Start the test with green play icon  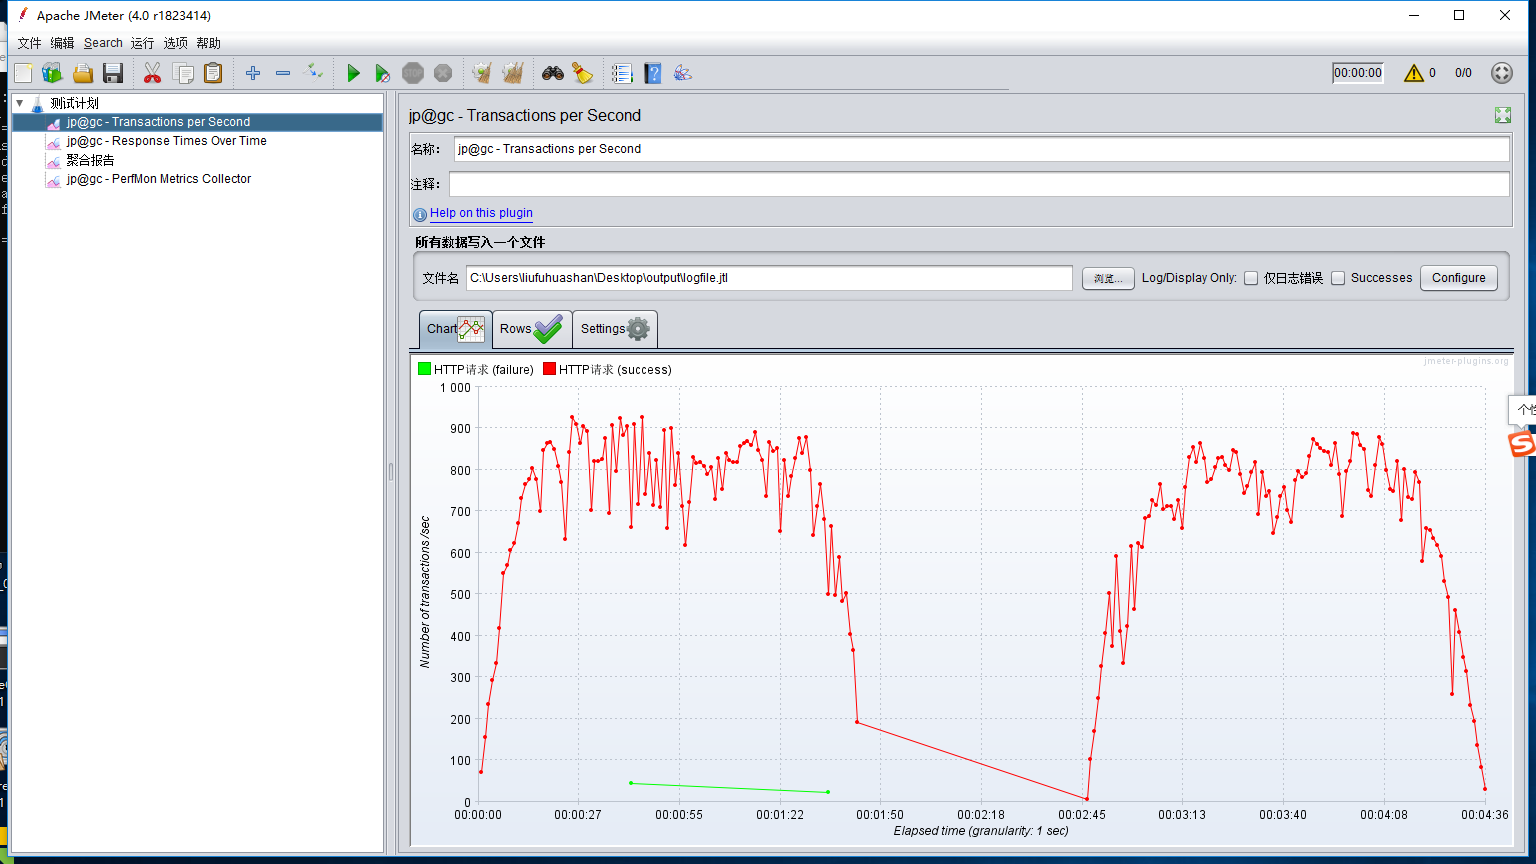353,73
